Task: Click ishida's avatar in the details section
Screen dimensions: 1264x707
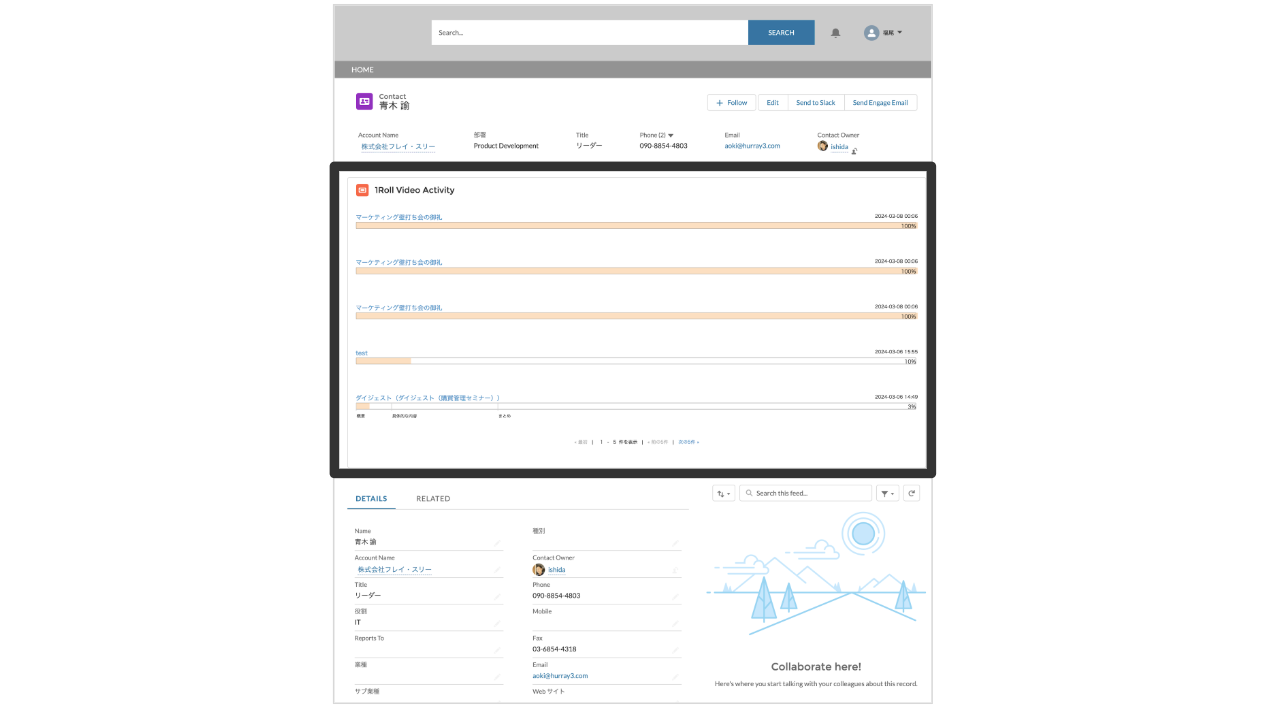Action: pos(539,570)
